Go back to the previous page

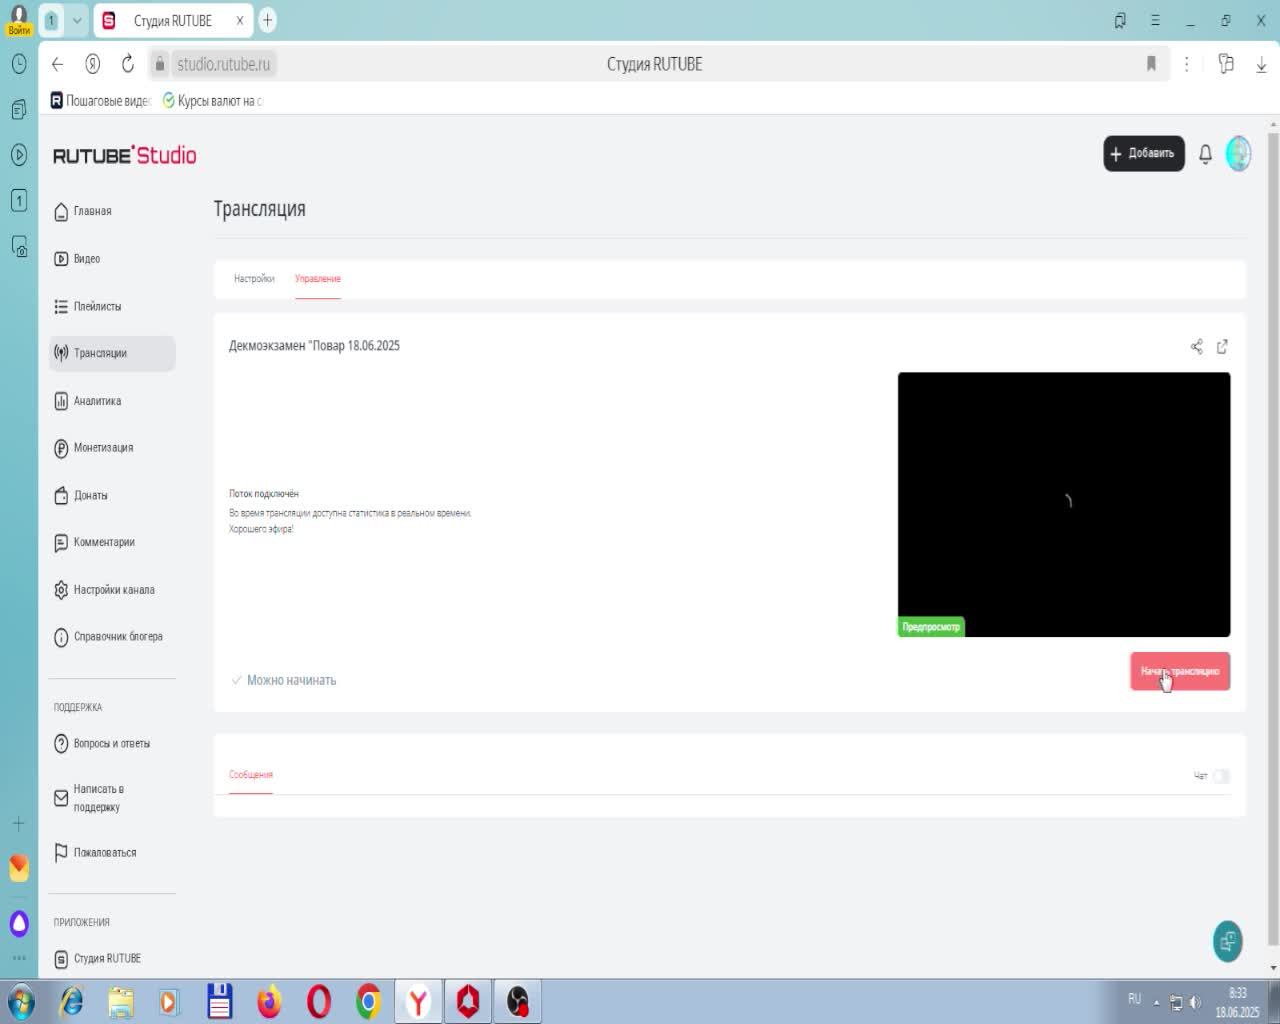click(57, 64)
